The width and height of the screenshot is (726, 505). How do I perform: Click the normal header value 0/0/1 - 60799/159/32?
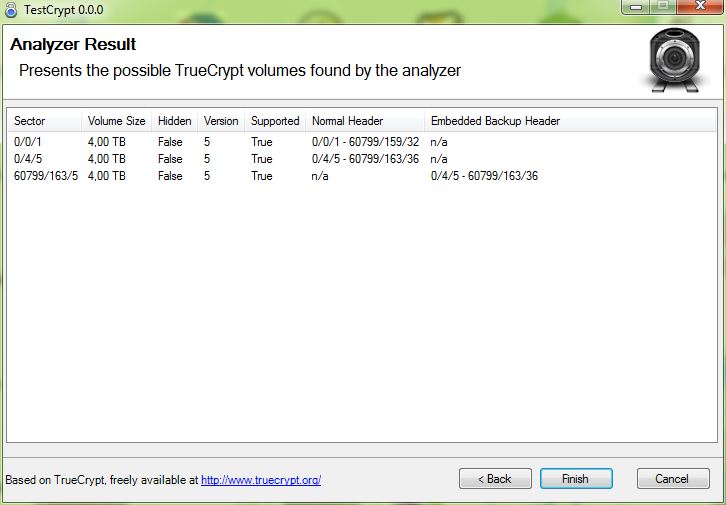pyautogui.click(x=365, y=142)
